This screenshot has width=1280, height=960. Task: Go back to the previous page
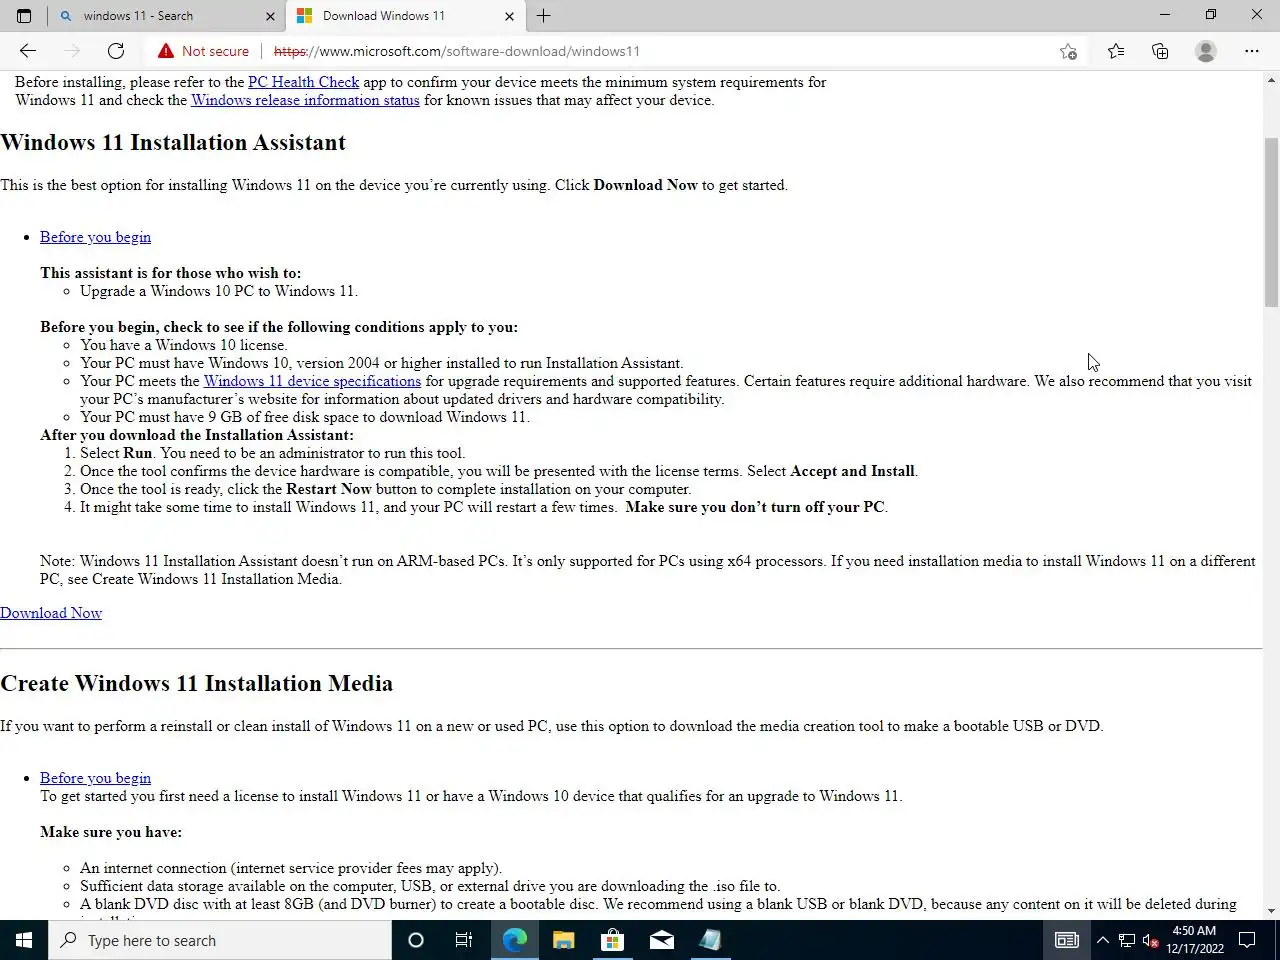[28, 51]
